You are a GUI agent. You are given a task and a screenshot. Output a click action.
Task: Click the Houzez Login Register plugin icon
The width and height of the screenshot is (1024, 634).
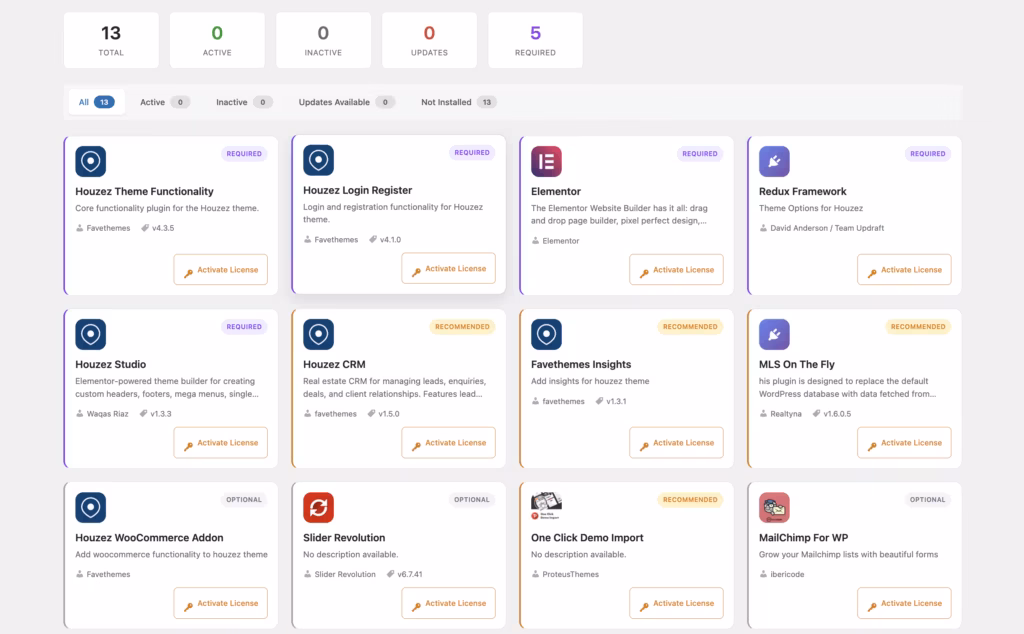coord(319,160)
